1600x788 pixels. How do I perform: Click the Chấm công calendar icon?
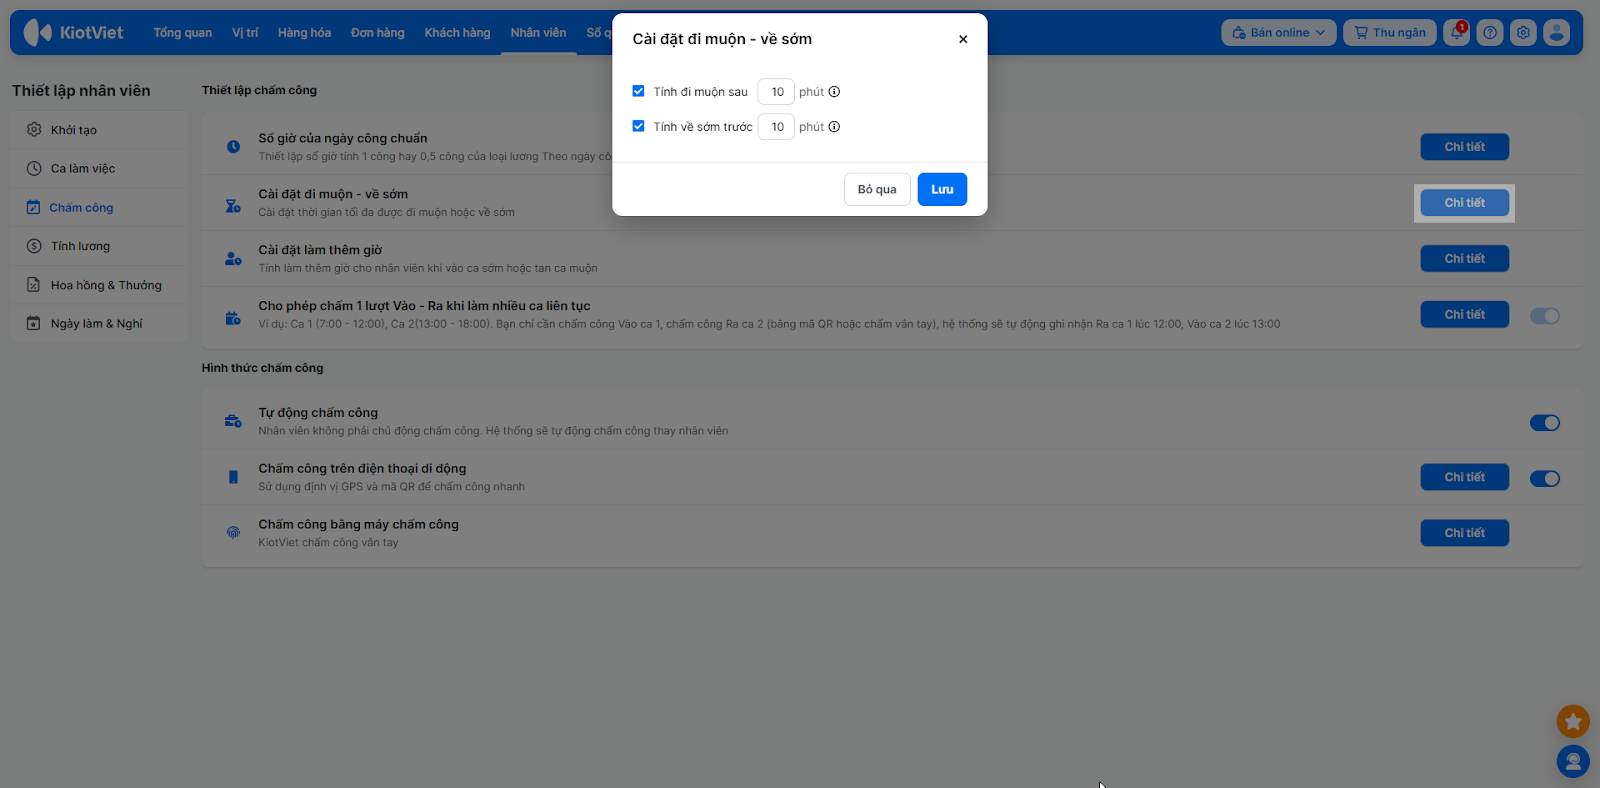[33, 208]
